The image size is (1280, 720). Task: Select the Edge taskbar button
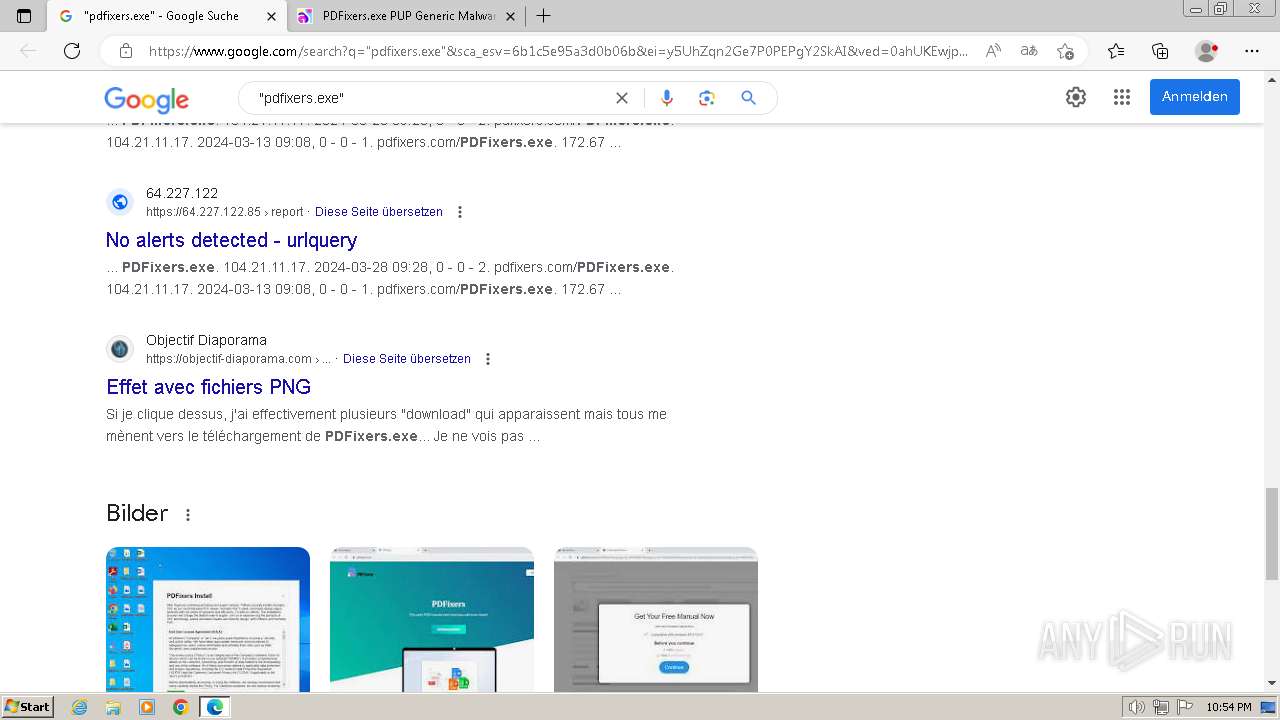coord(214,707)
